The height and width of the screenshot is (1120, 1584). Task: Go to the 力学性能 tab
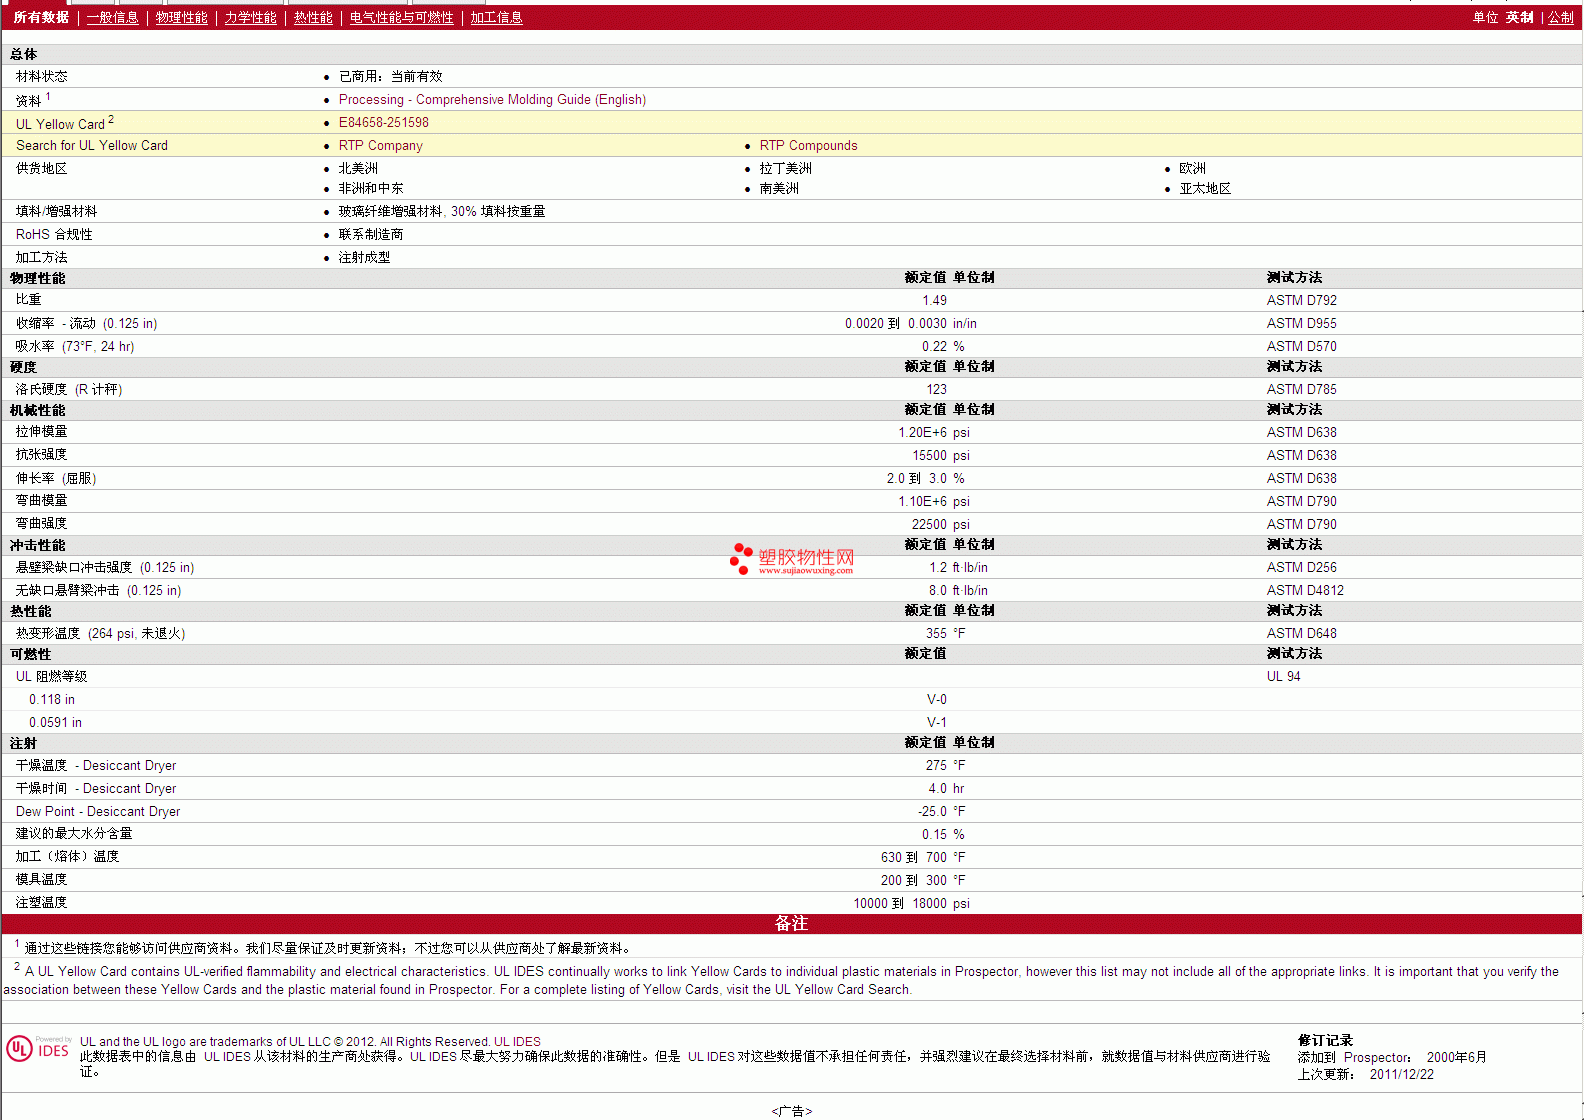250,18
